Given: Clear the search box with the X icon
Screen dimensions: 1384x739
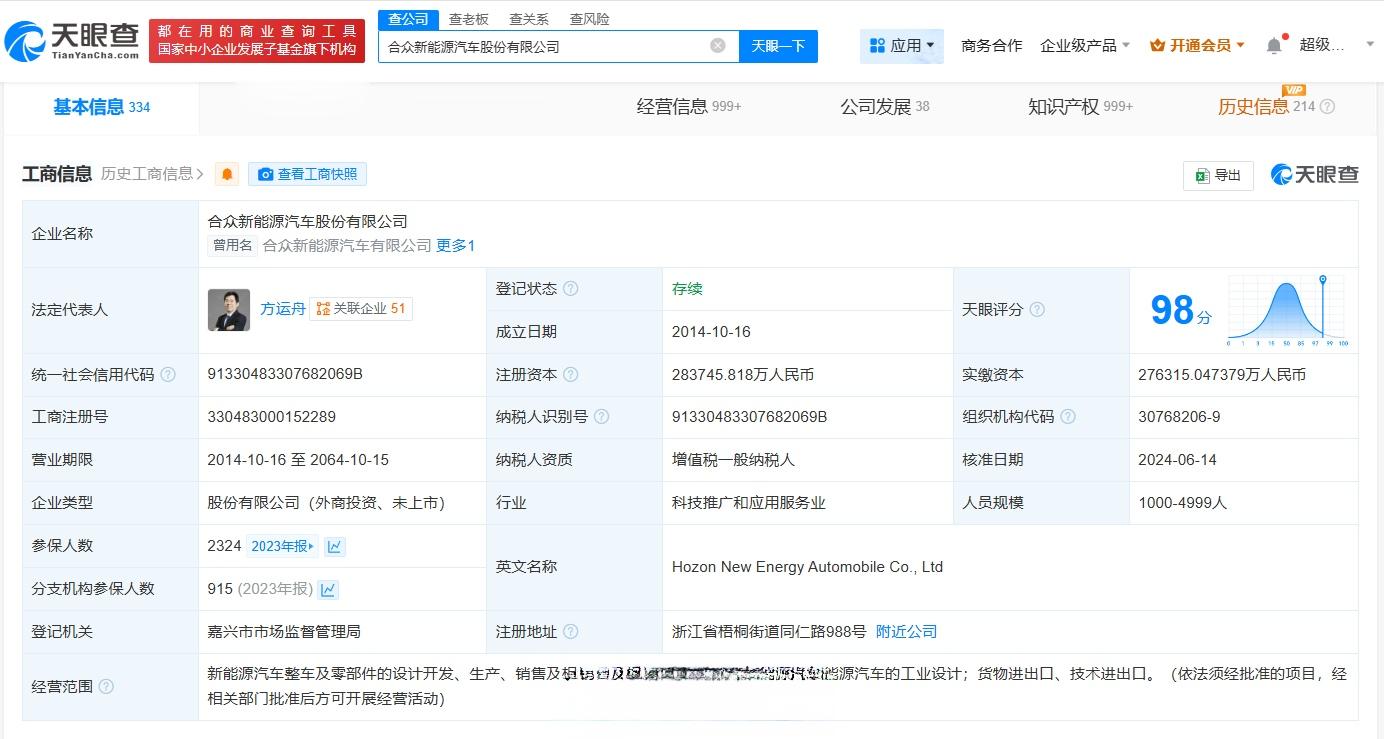Looking at the screenshot, I should [x=718, y=46].
